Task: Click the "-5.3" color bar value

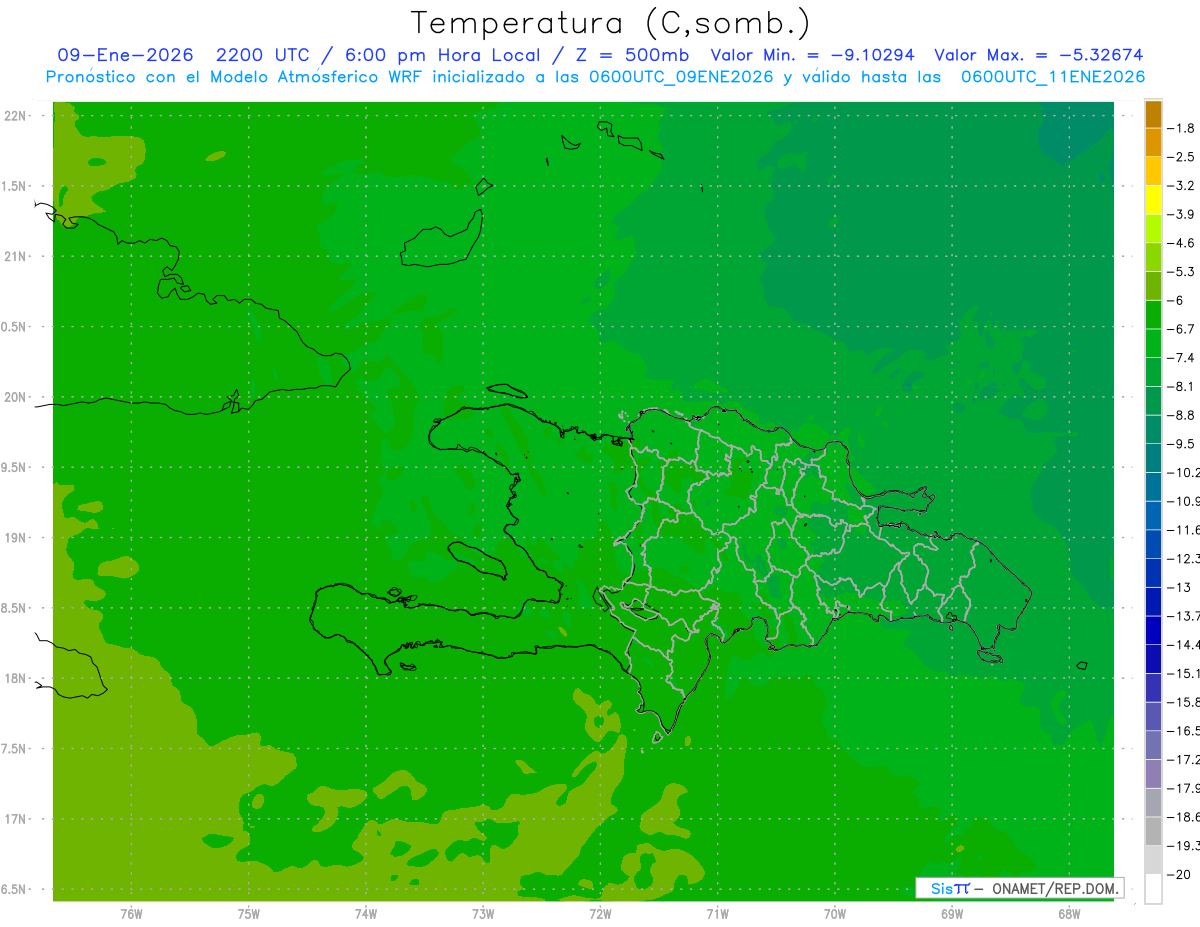Action: (x=1181, y=272)
